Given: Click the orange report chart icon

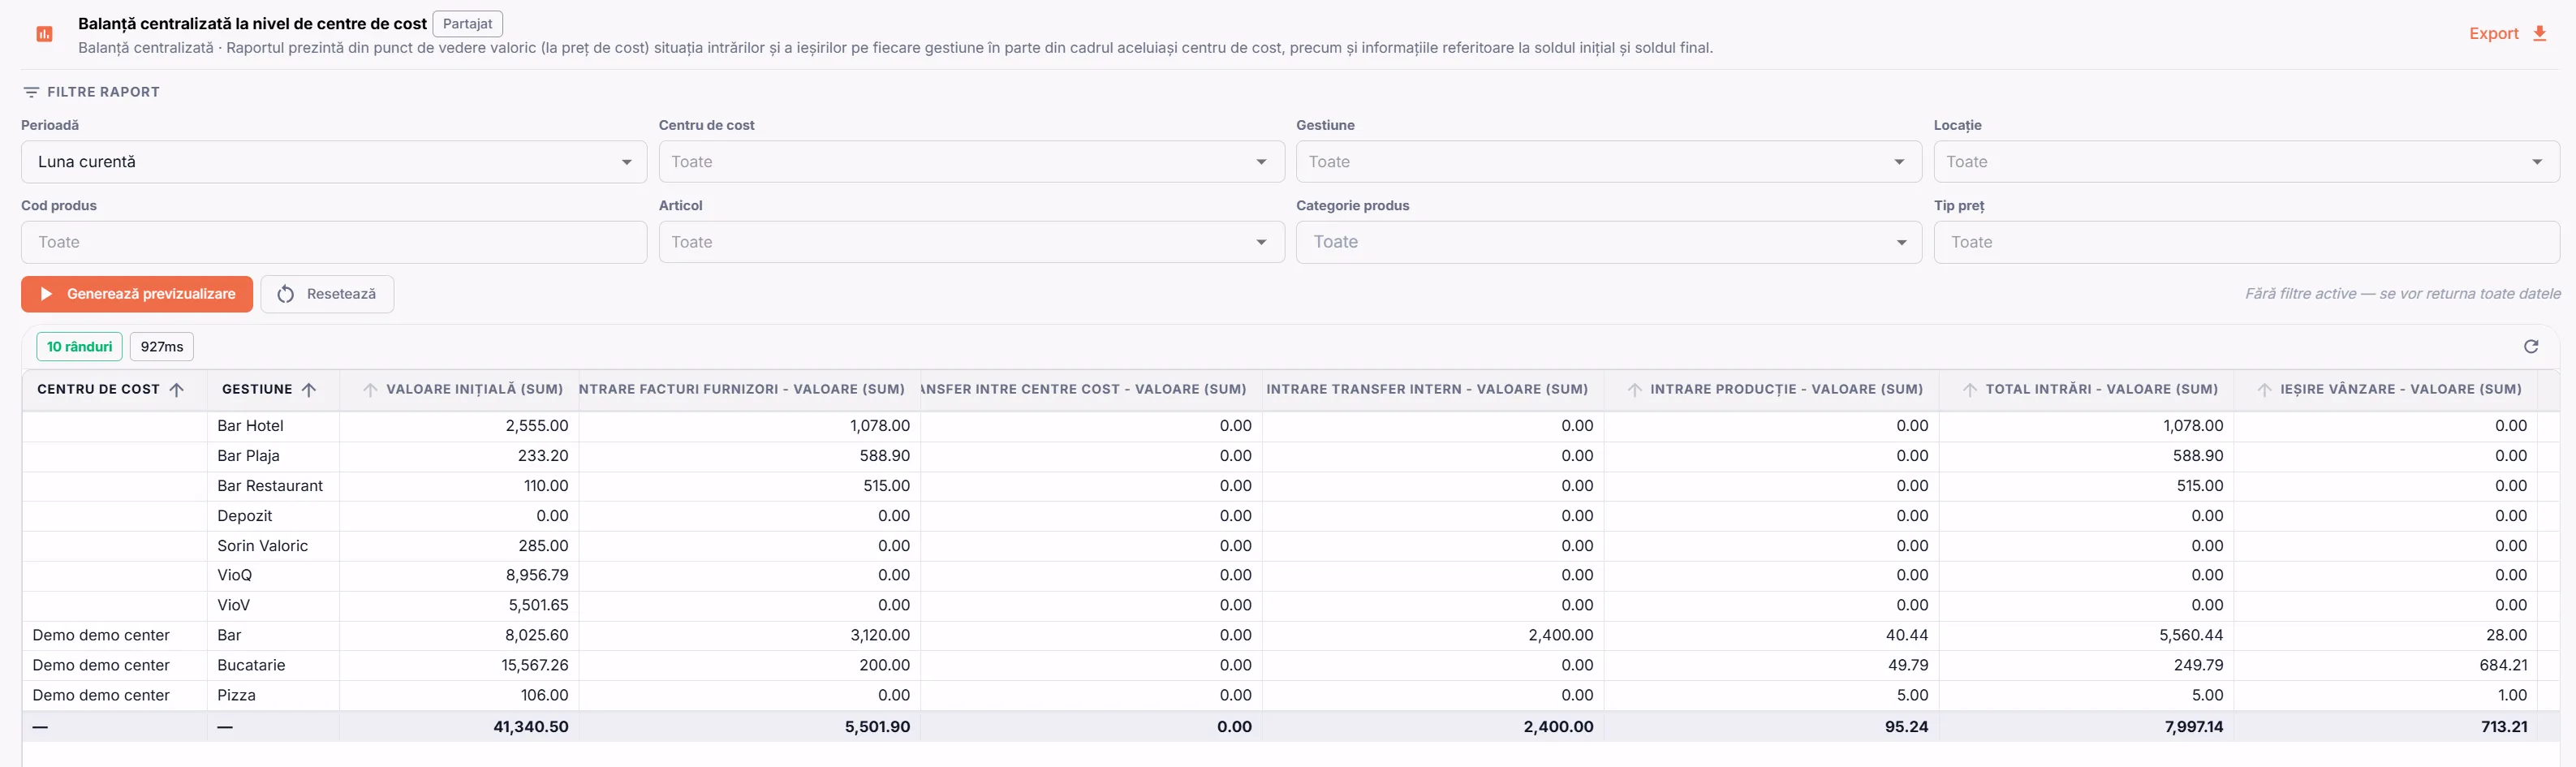Looking at the screenshot, I should click(44, 34).
